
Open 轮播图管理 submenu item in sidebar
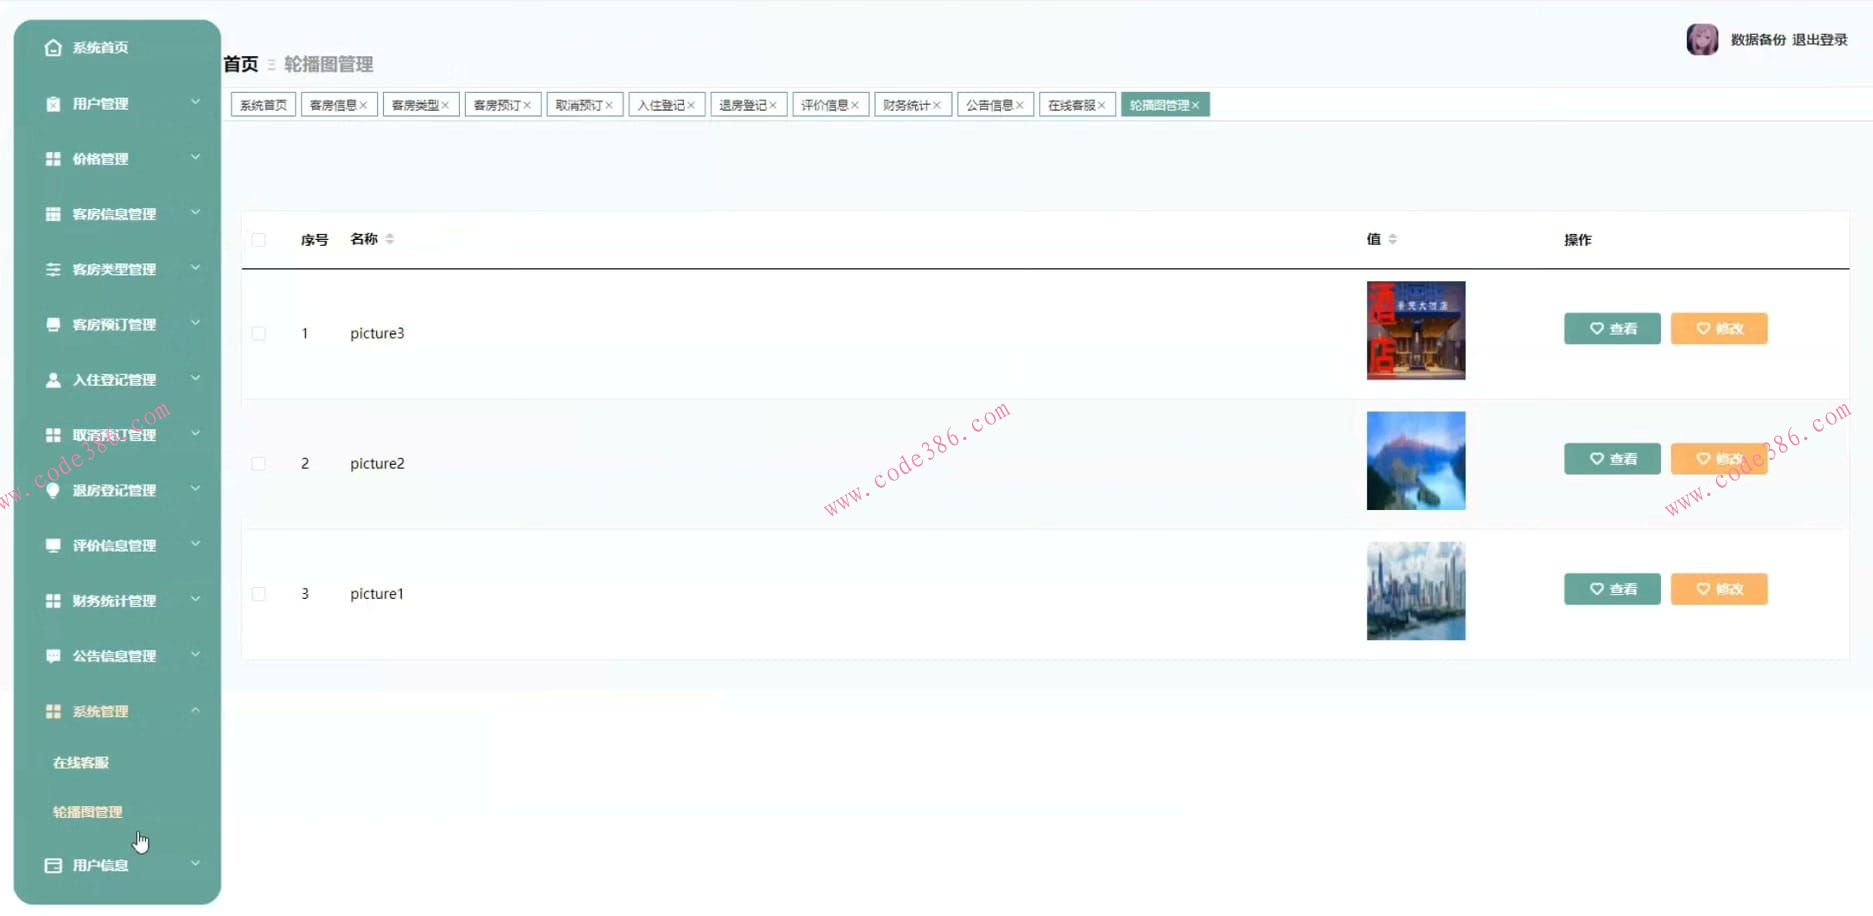click(x=88, y=812)
